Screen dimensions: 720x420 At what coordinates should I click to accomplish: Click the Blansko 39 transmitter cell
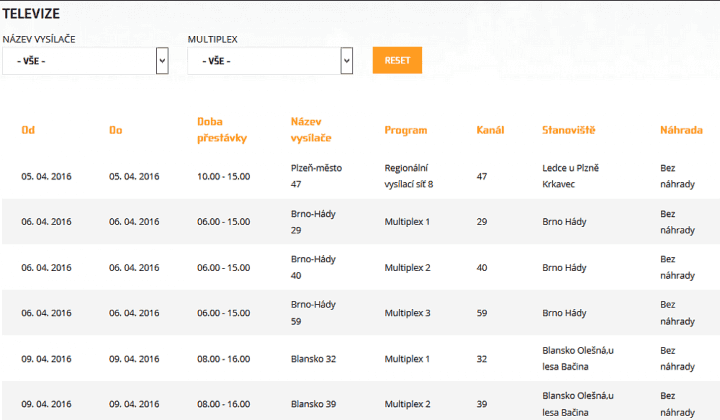coord(313,404)
